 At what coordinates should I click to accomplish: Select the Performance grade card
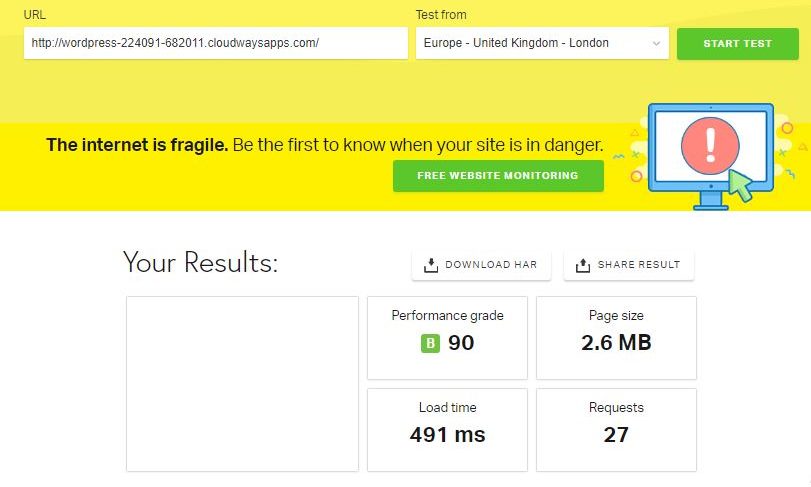447,338
